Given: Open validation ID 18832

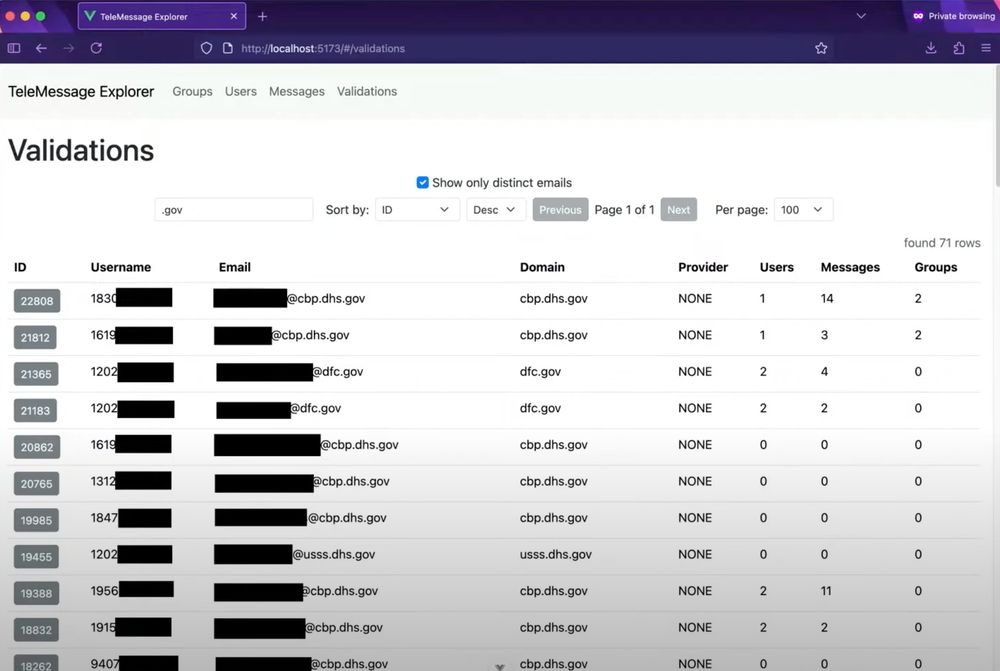Looking at the screenshot, I should (x=36, y=630).
